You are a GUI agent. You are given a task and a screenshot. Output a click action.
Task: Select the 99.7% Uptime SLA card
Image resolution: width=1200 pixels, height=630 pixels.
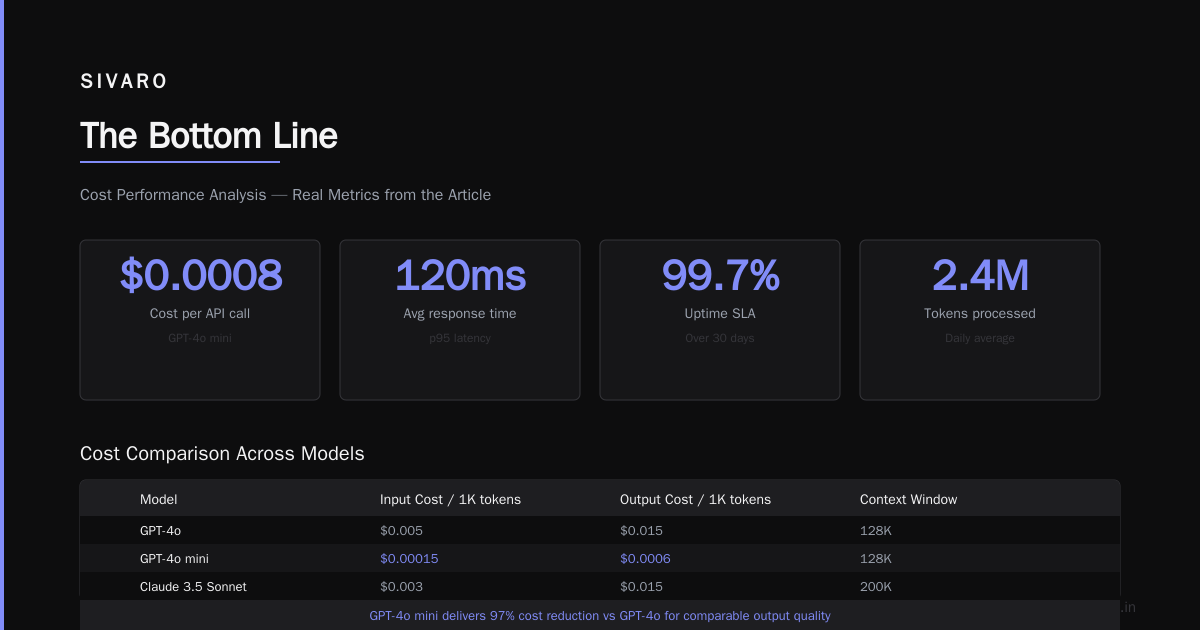point(720,320)
